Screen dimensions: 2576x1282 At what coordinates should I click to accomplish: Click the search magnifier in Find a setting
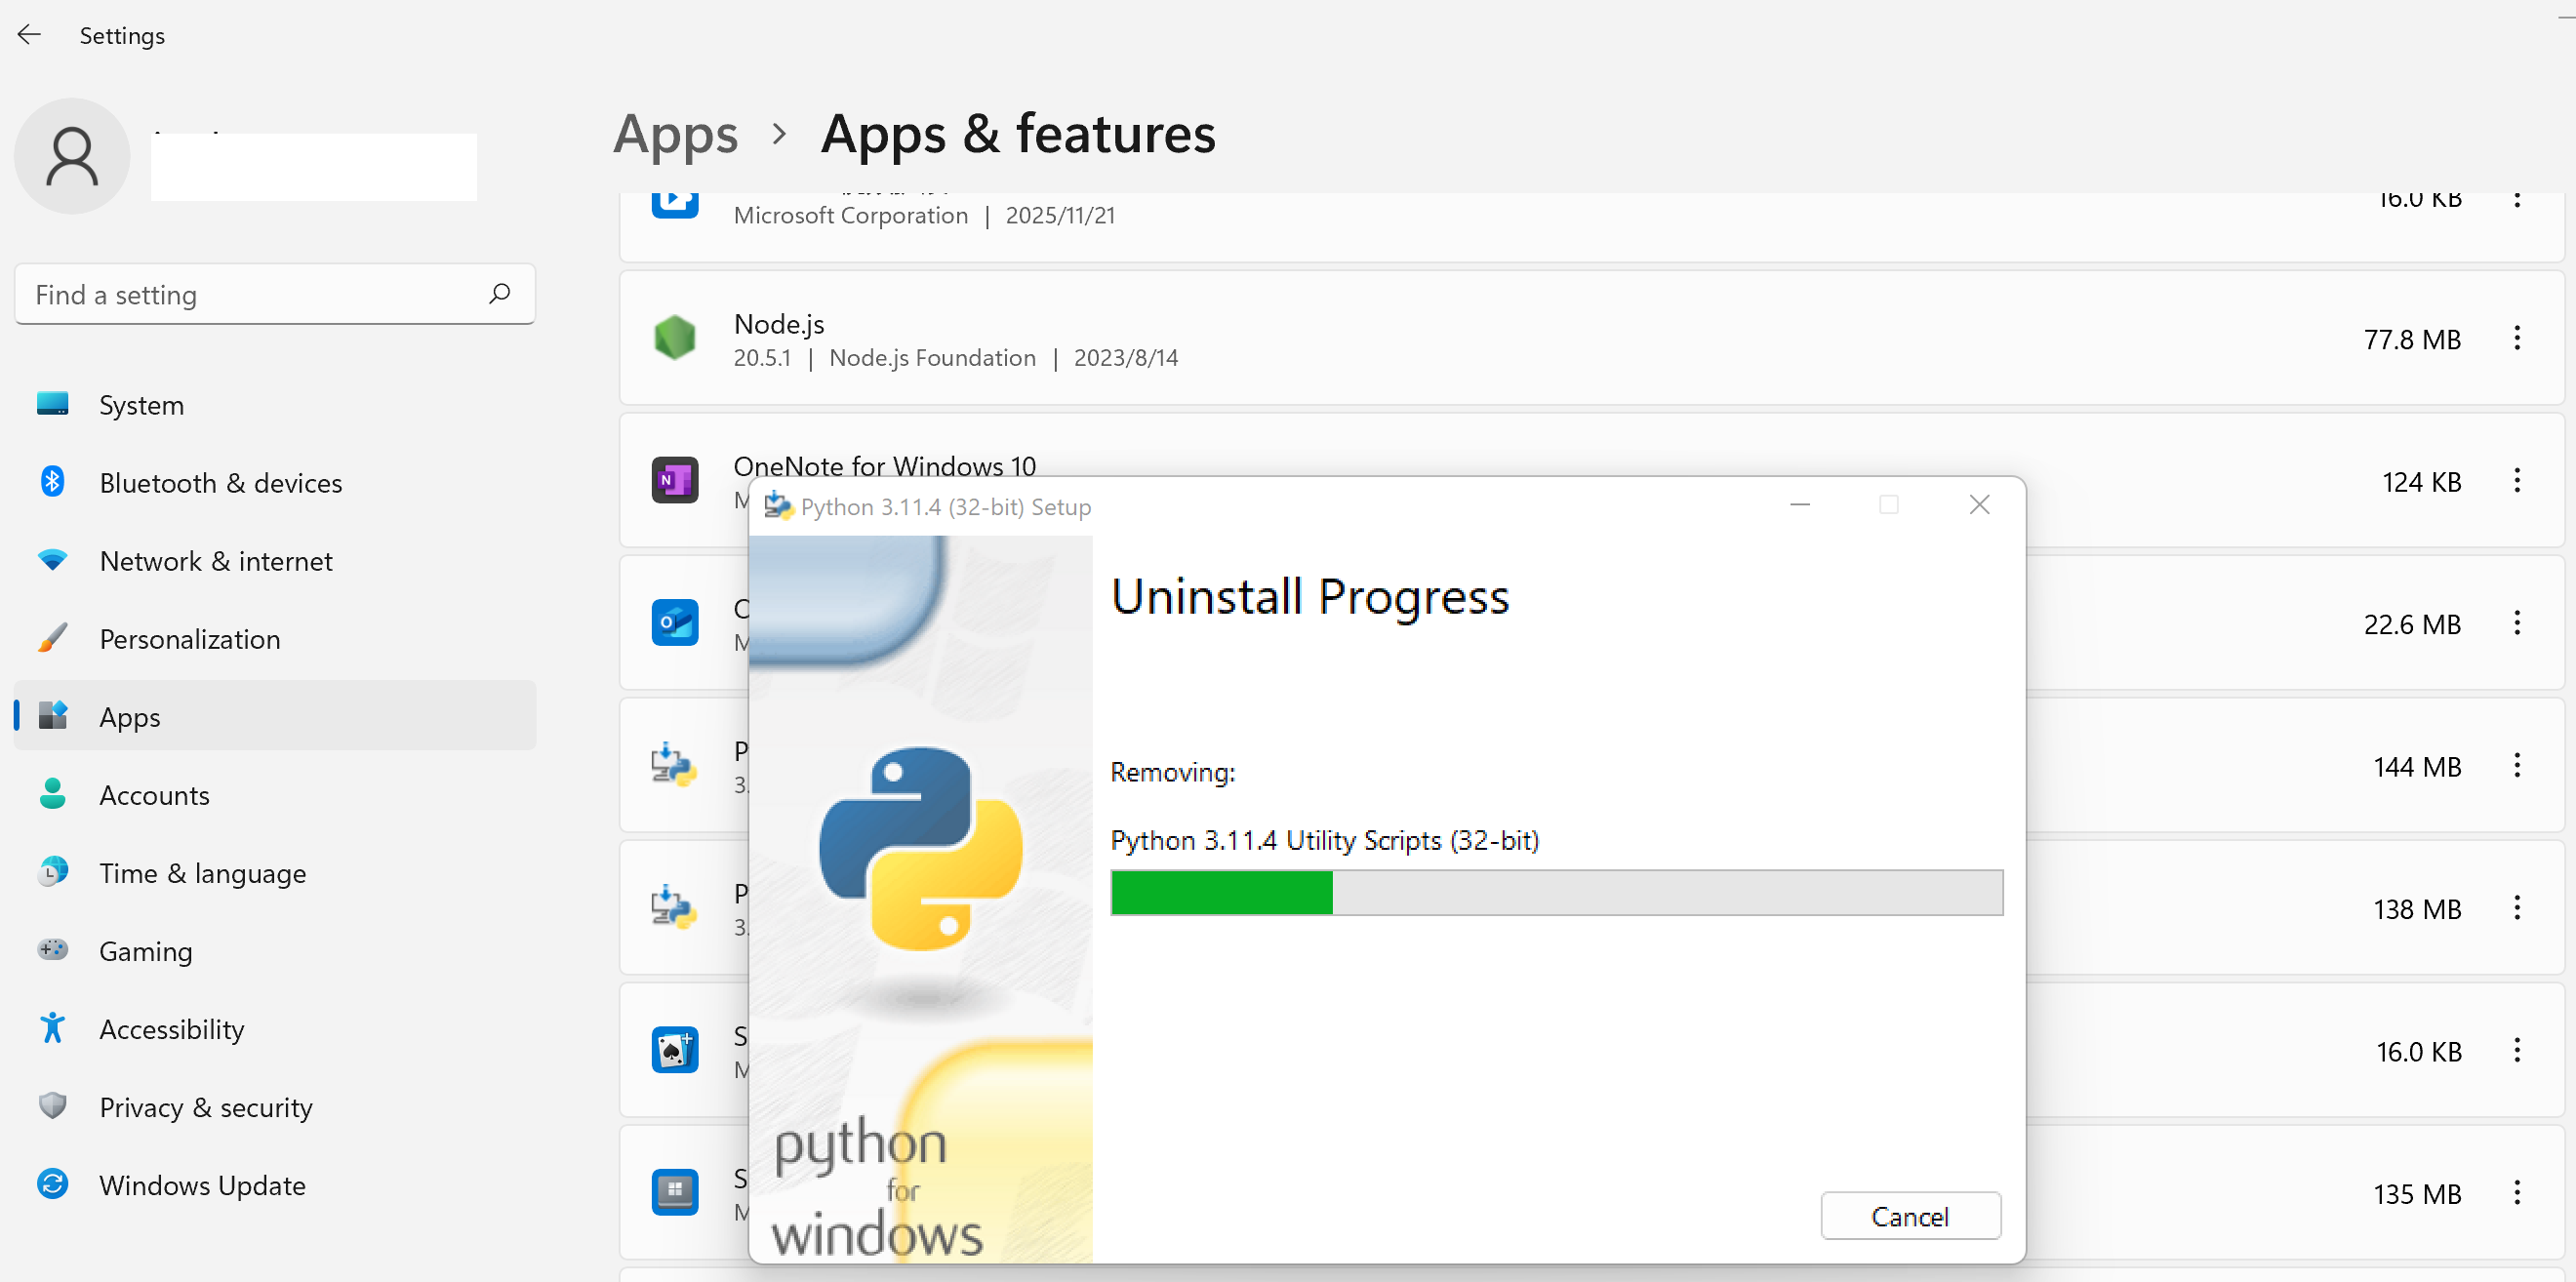499,294
